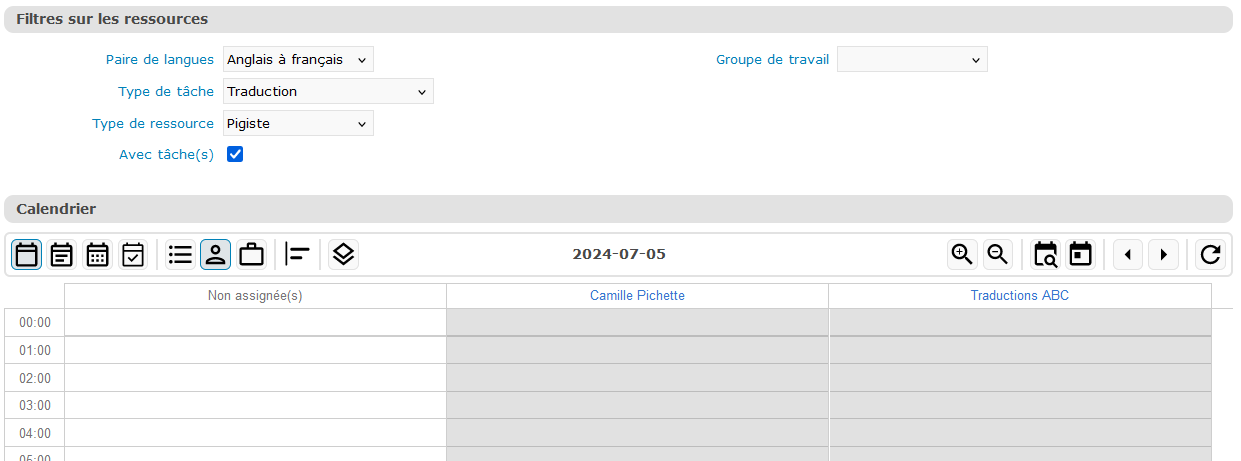Click the briefcase icon in toolbar
The image size is (1241, 461).
coord(252,255)
